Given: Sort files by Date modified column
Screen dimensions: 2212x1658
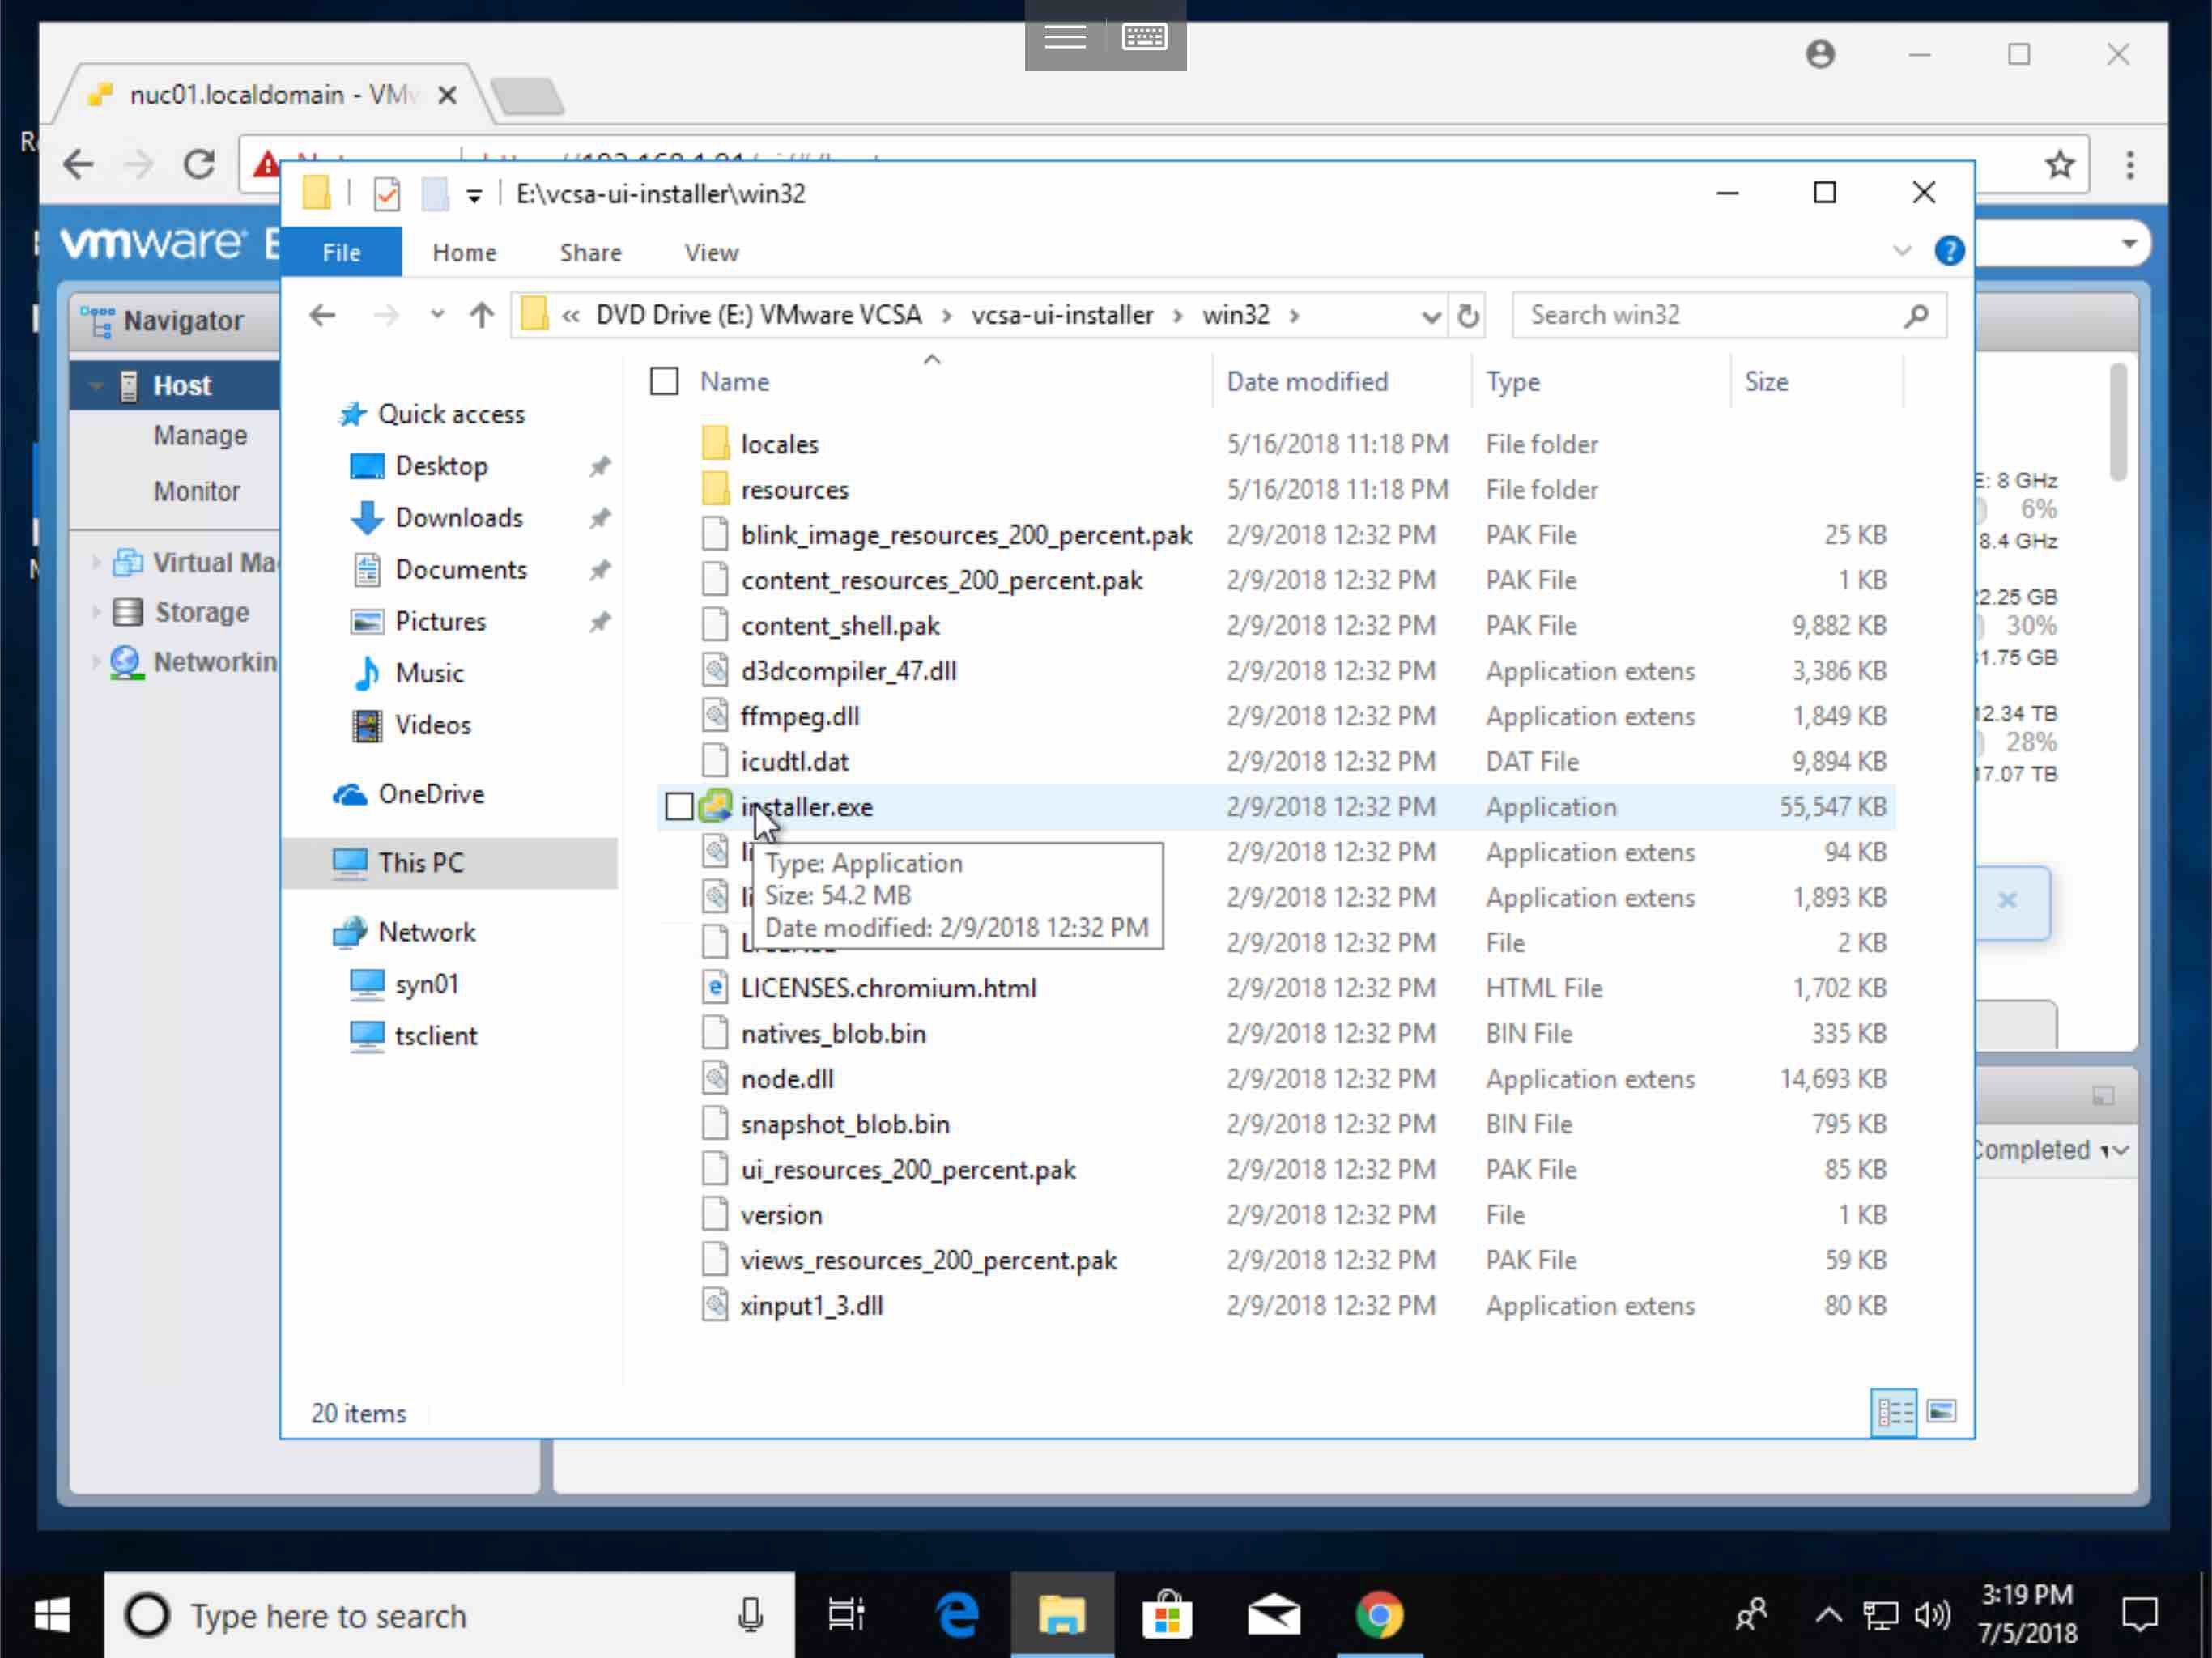Looking at the screenshot, I should (x=1307, y=381).
